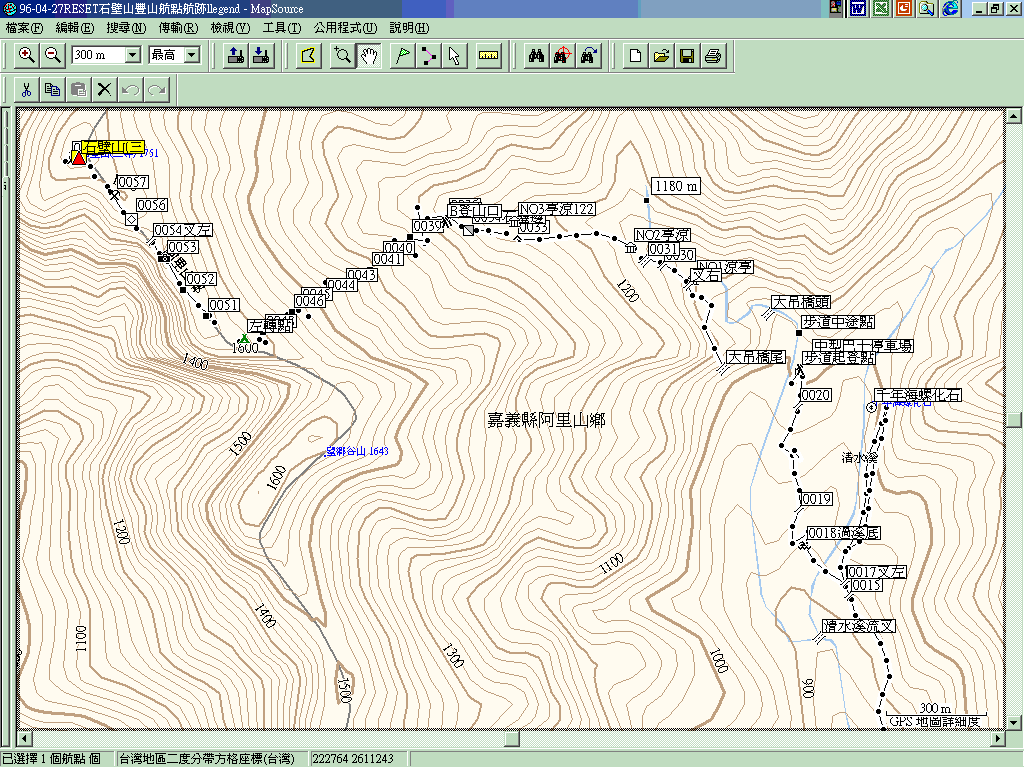1024x768 pixels.
Task: Click the Internet Explorer icon in top bar
Action: click(x=951, y=8)
